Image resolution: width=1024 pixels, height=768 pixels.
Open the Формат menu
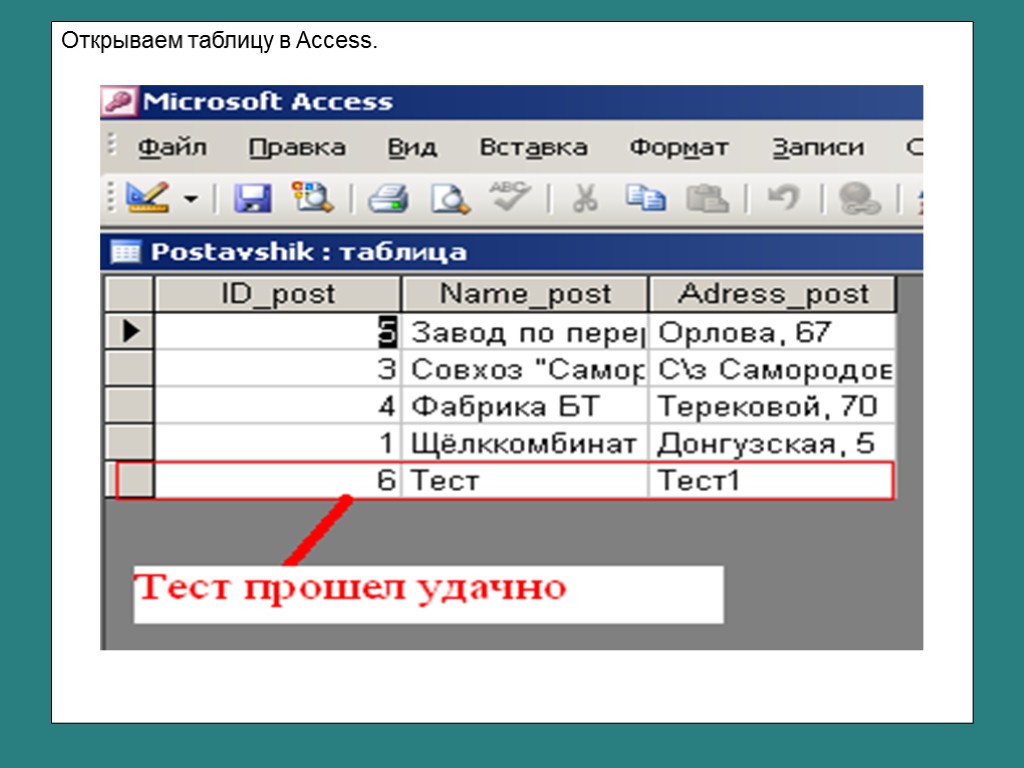(679, 148)
